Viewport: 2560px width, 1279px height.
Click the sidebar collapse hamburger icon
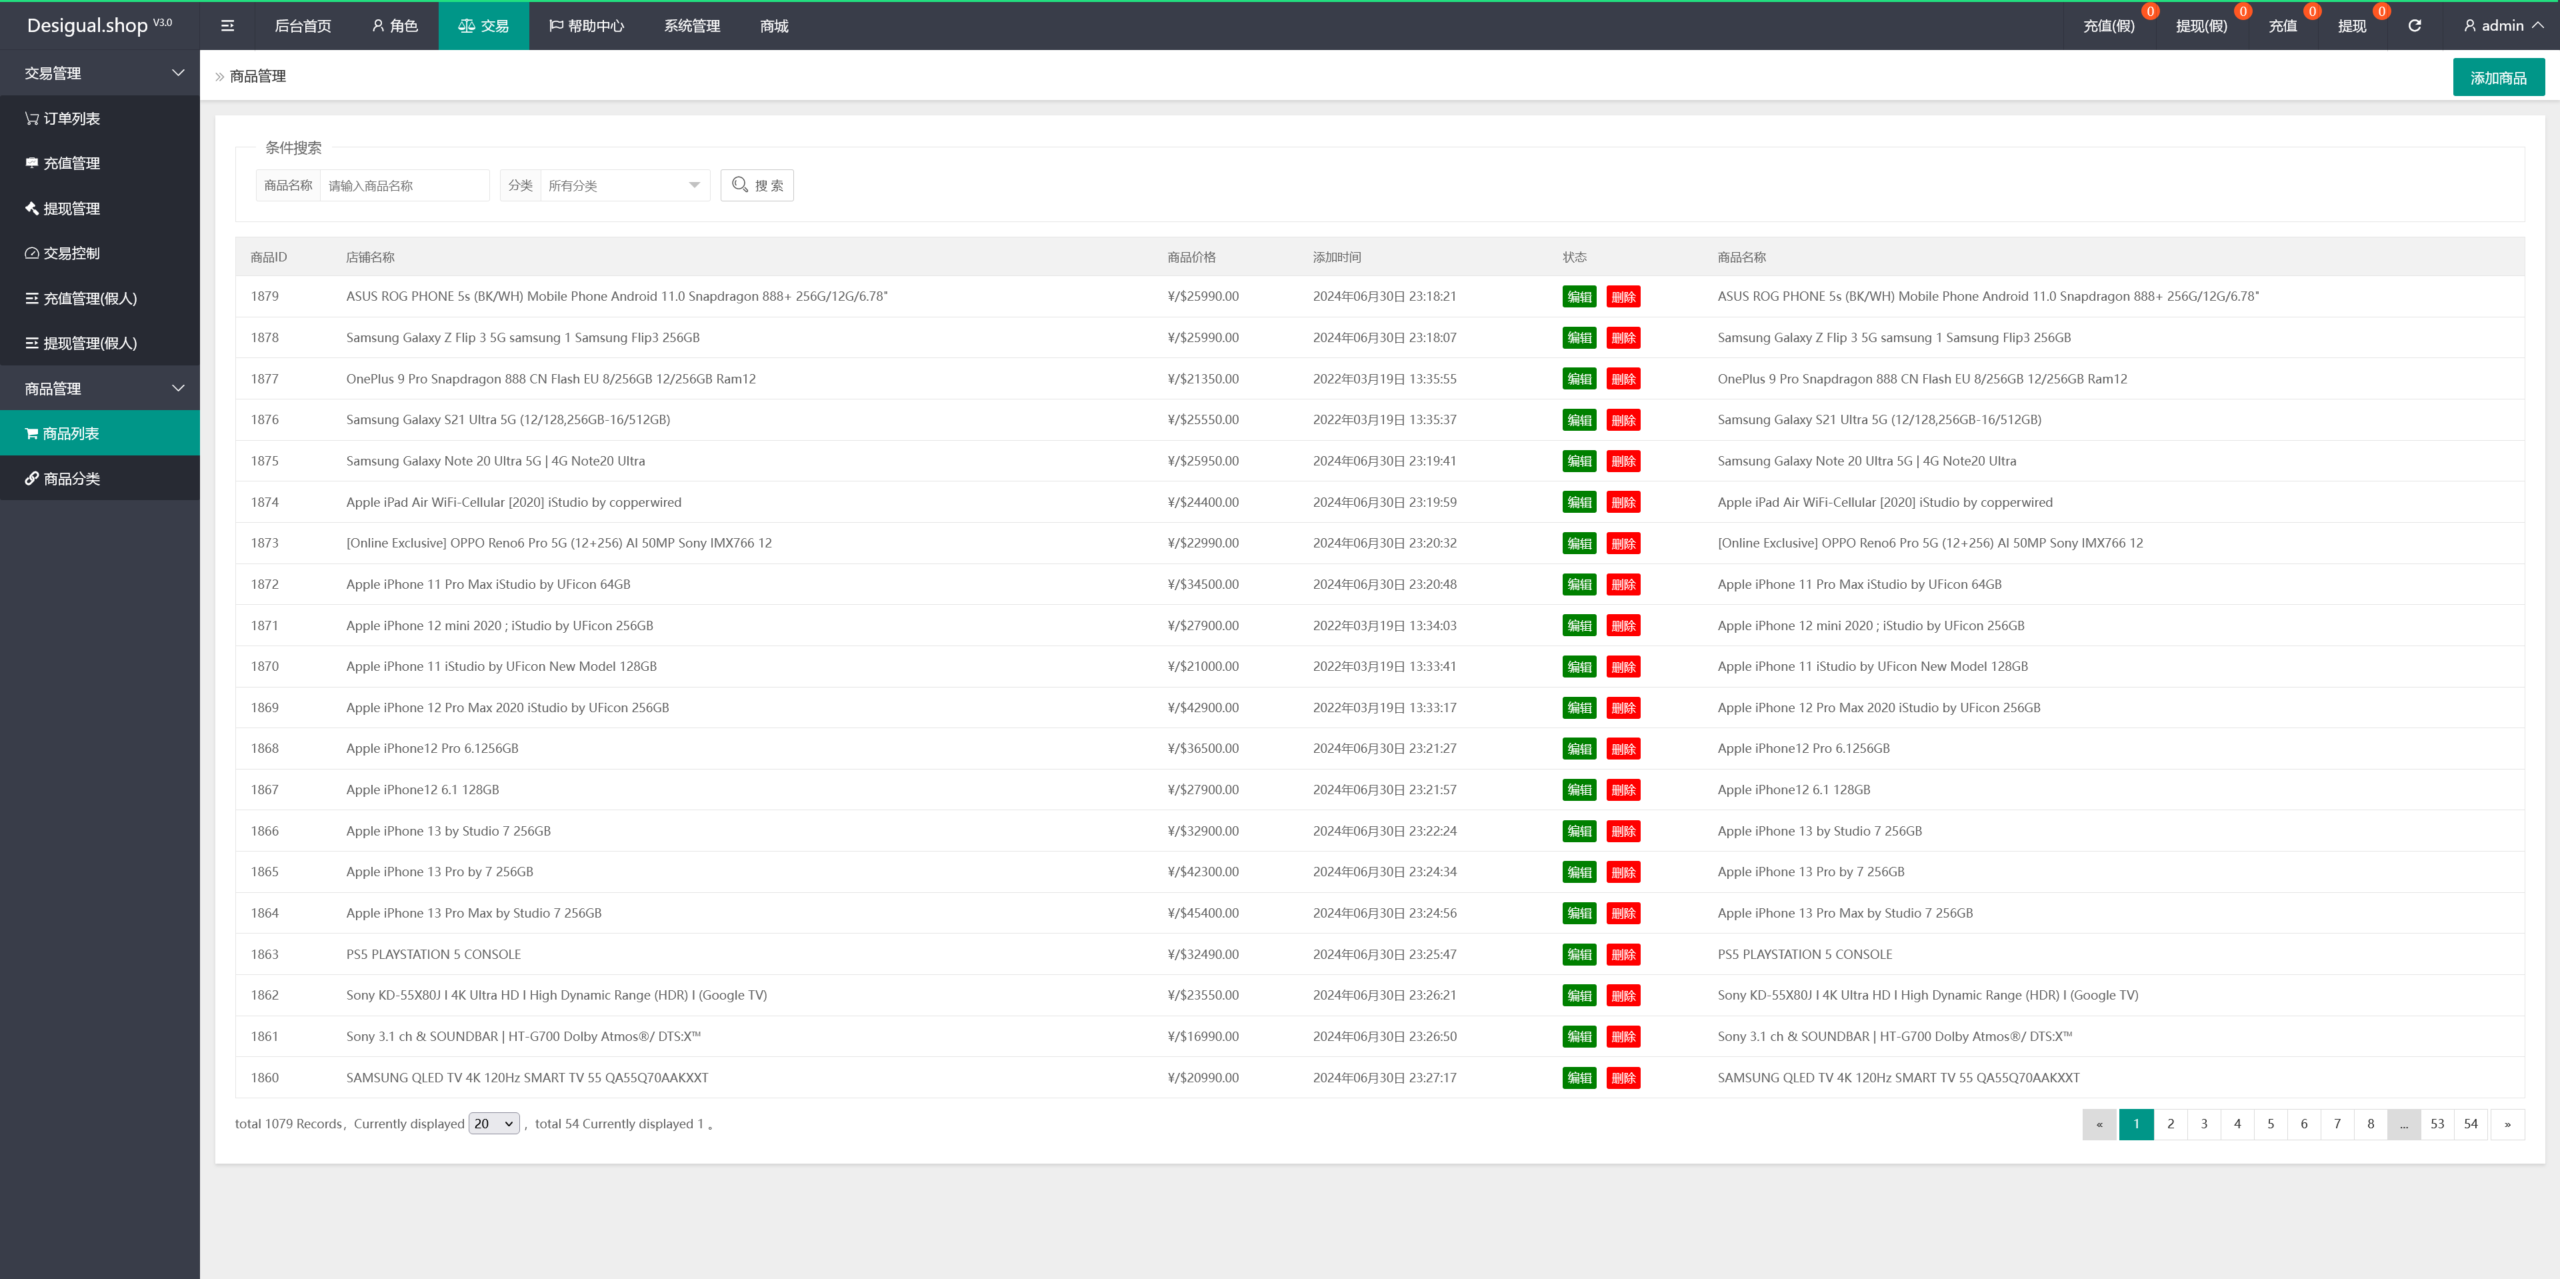(x=227, y=26)
